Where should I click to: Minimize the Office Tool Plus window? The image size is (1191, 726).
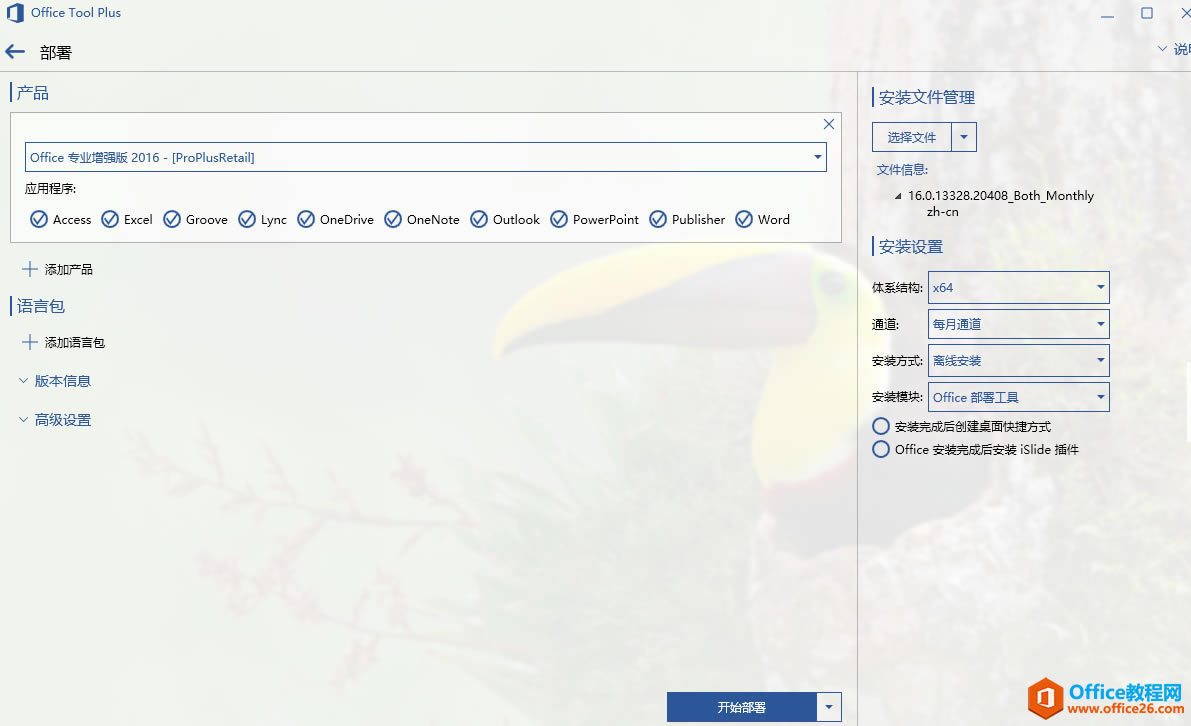(1107, 14)
